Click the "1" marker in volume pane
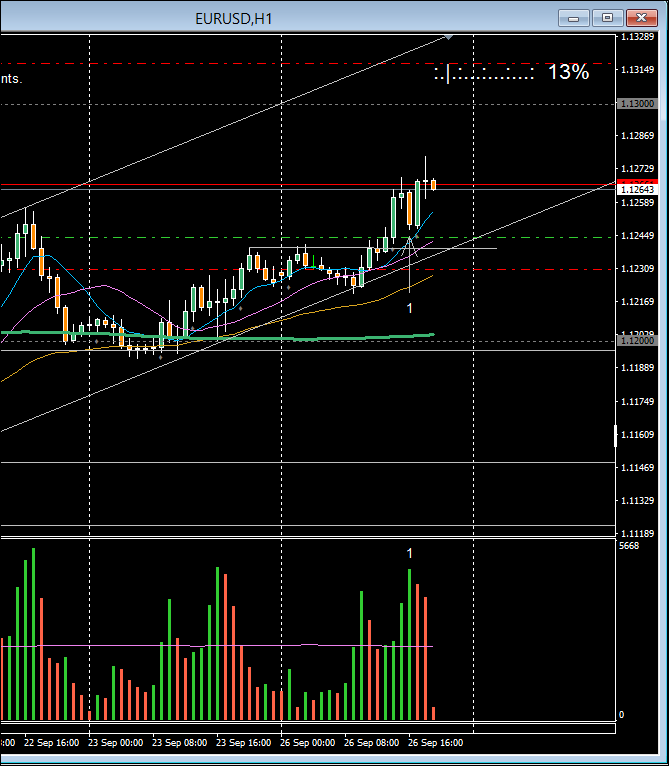 (409, 553)
